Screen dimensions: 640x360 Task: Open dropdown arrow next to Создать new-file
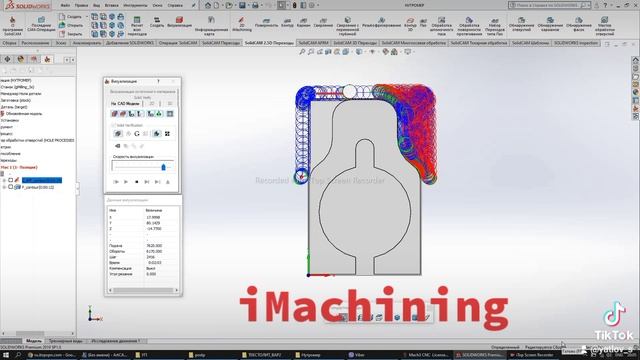tap(87, 17)
